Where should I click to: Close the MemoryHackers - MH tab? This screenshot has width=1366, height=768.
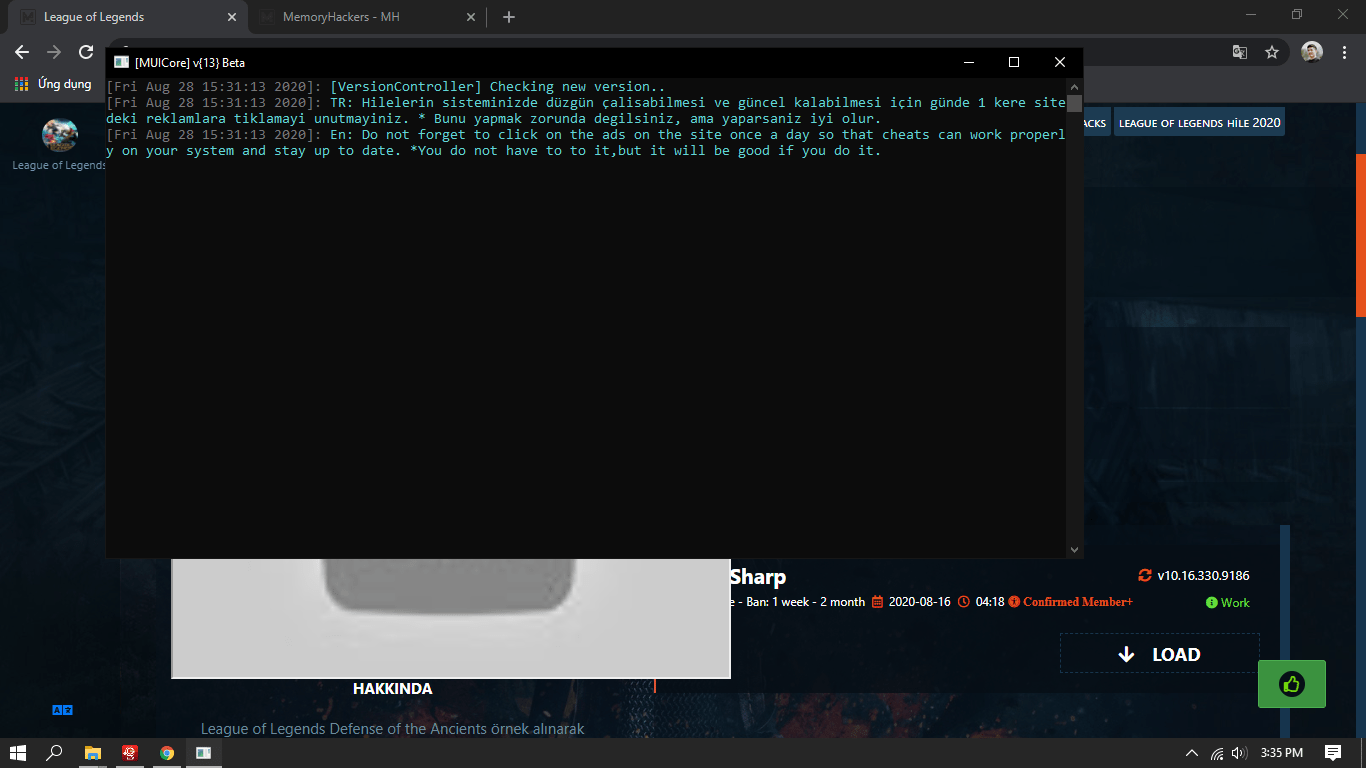[470, 17]
